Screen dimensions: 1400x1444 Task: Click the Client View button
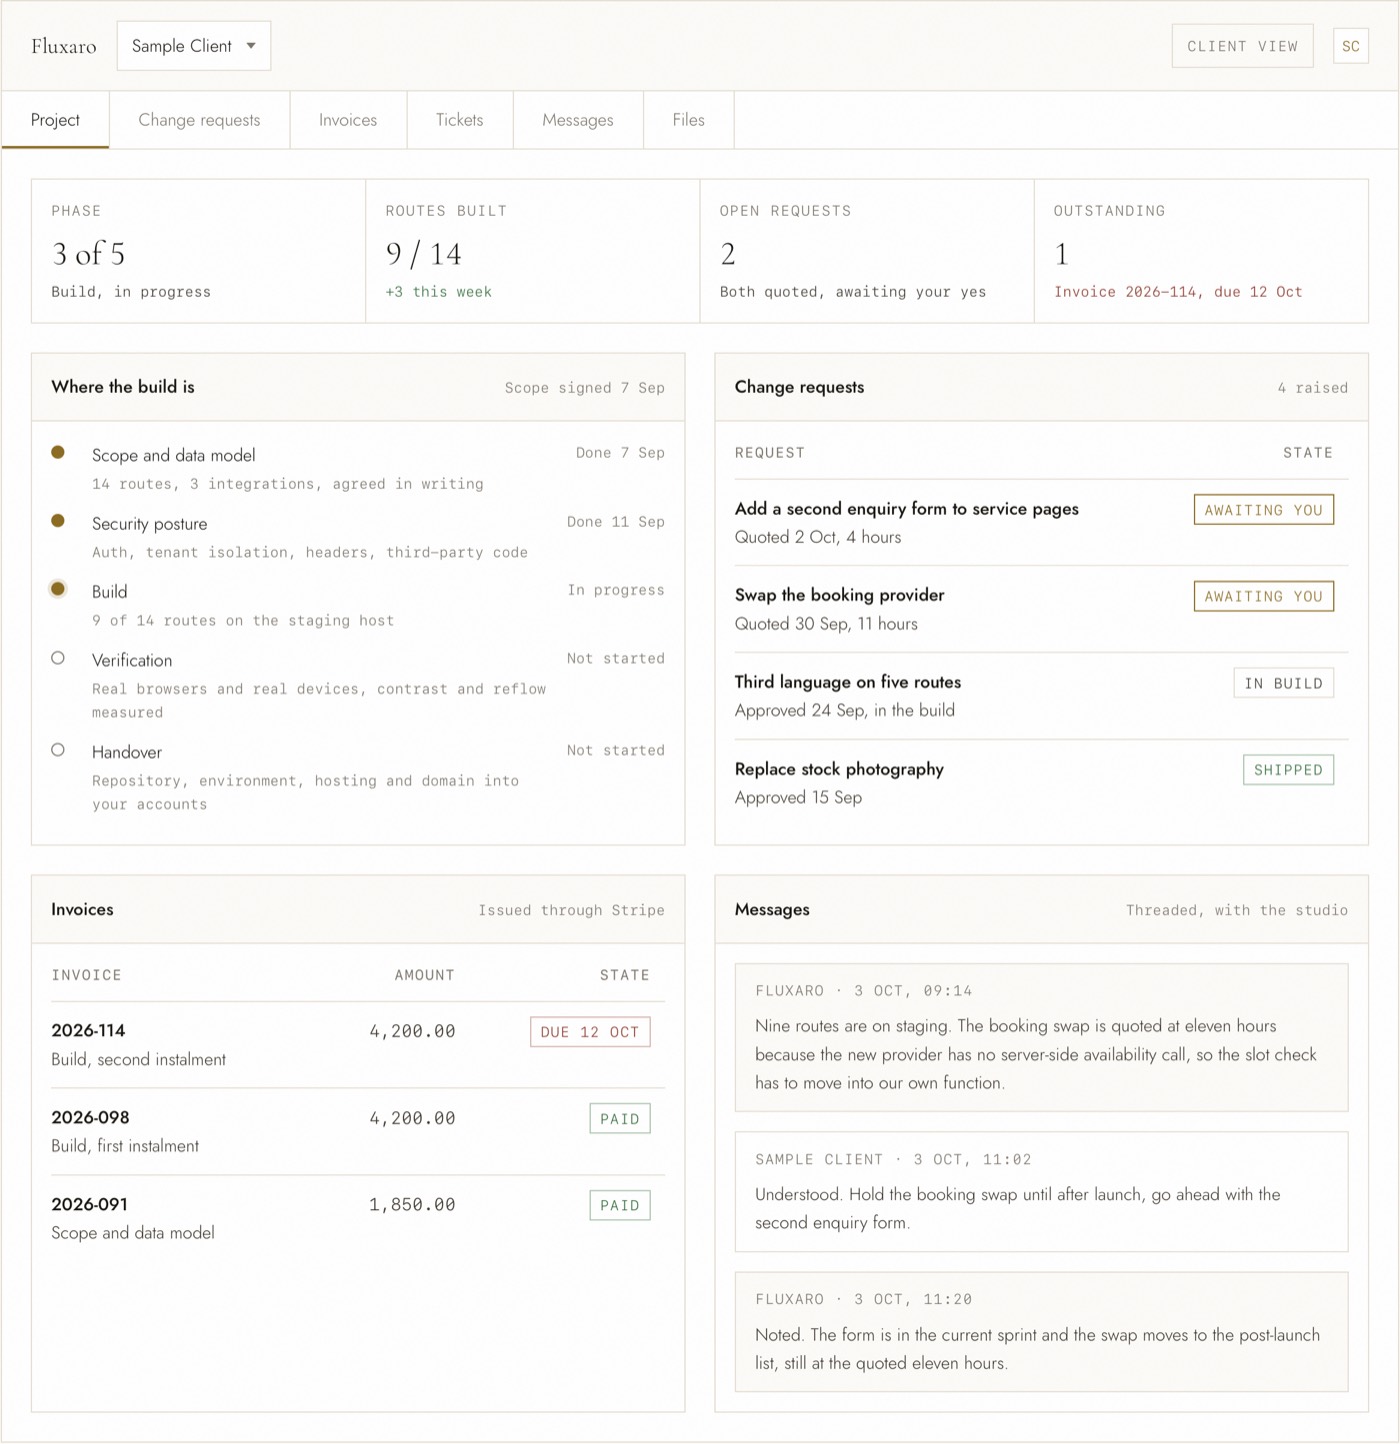click(x=1242, y=46)
